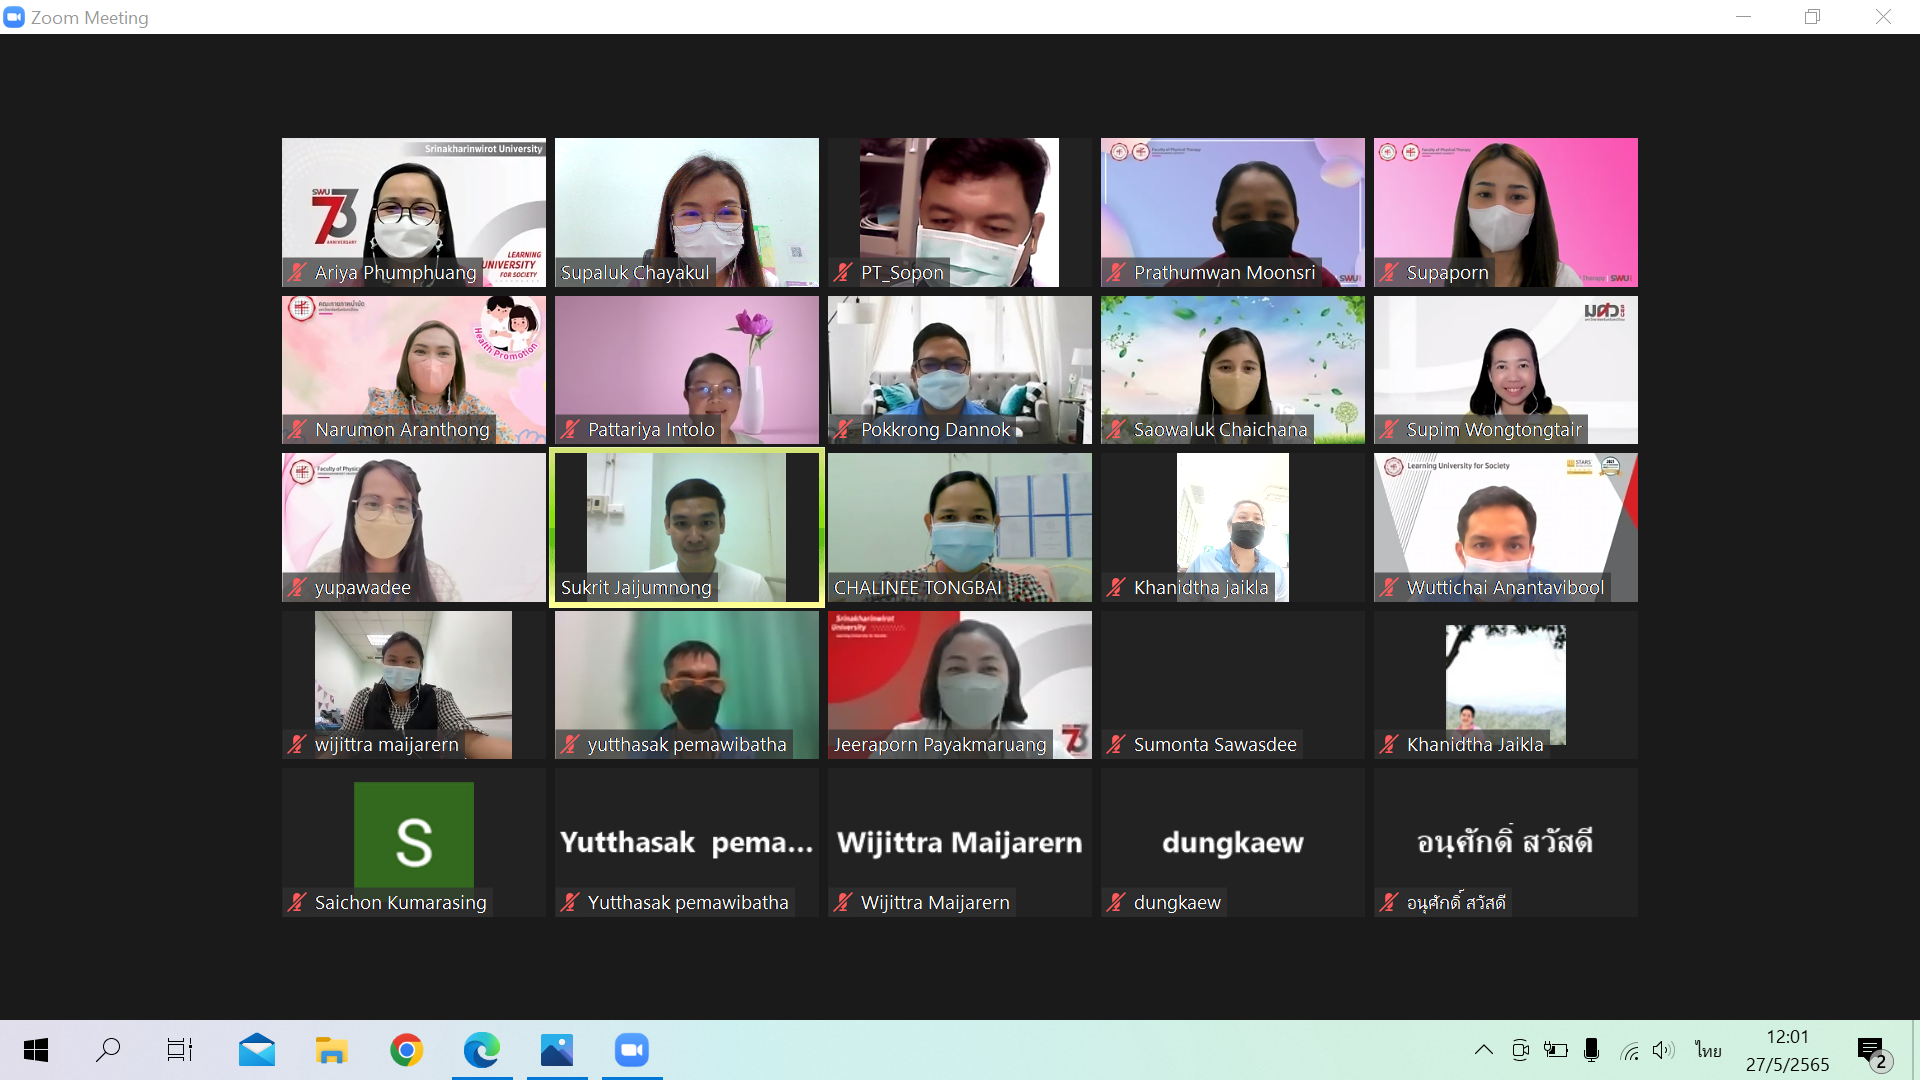The width and height of the screenshot is (1920, 1080).
Task: Open the volume control in tray
Action: 1662,1050
